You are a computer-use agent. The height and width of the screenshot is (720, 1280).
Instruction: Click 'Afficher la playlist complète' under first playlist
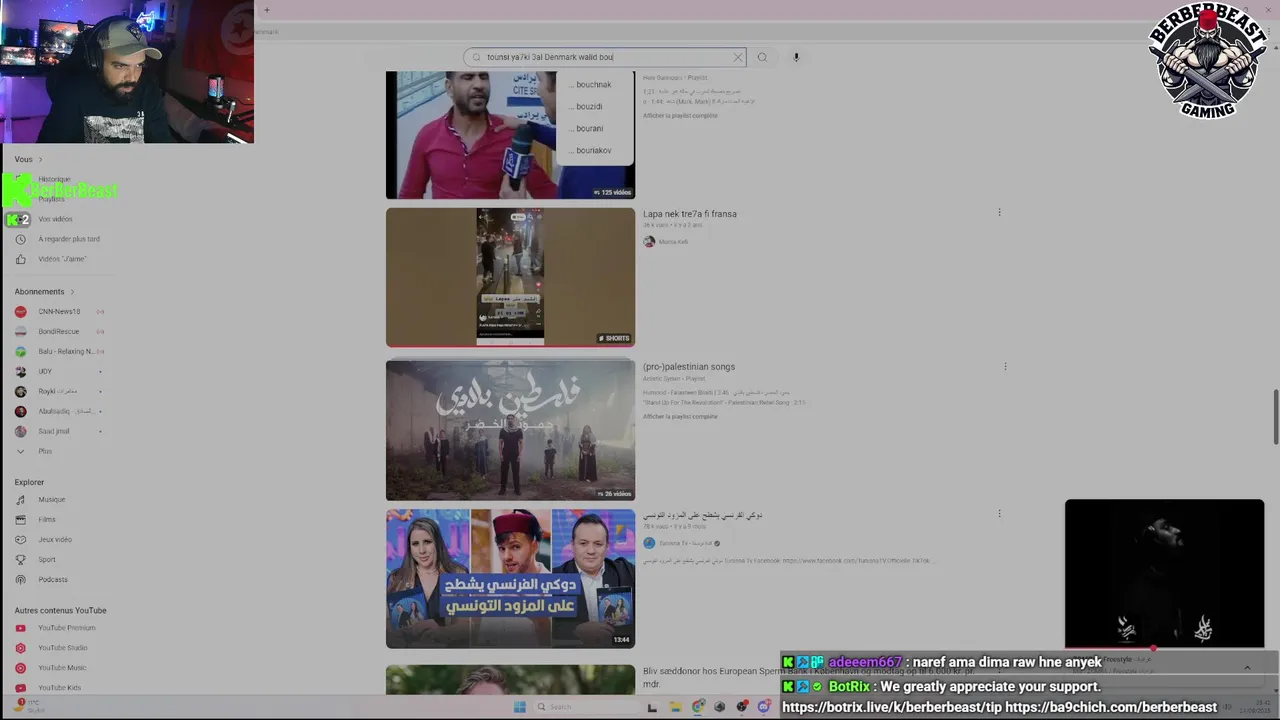(x=680, y=115)
